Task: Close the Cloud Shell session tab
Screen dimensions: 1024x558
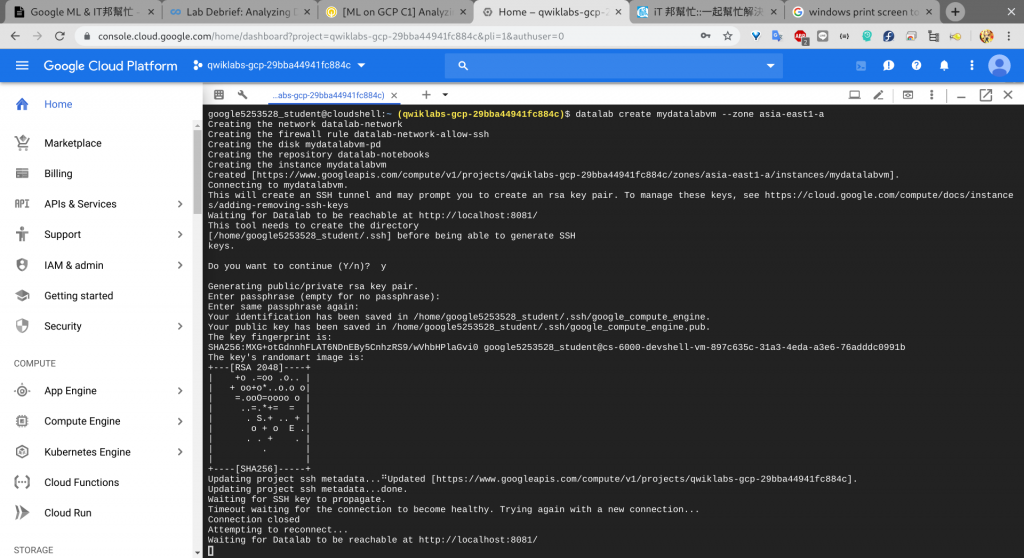Action: [x=394, y=95]
